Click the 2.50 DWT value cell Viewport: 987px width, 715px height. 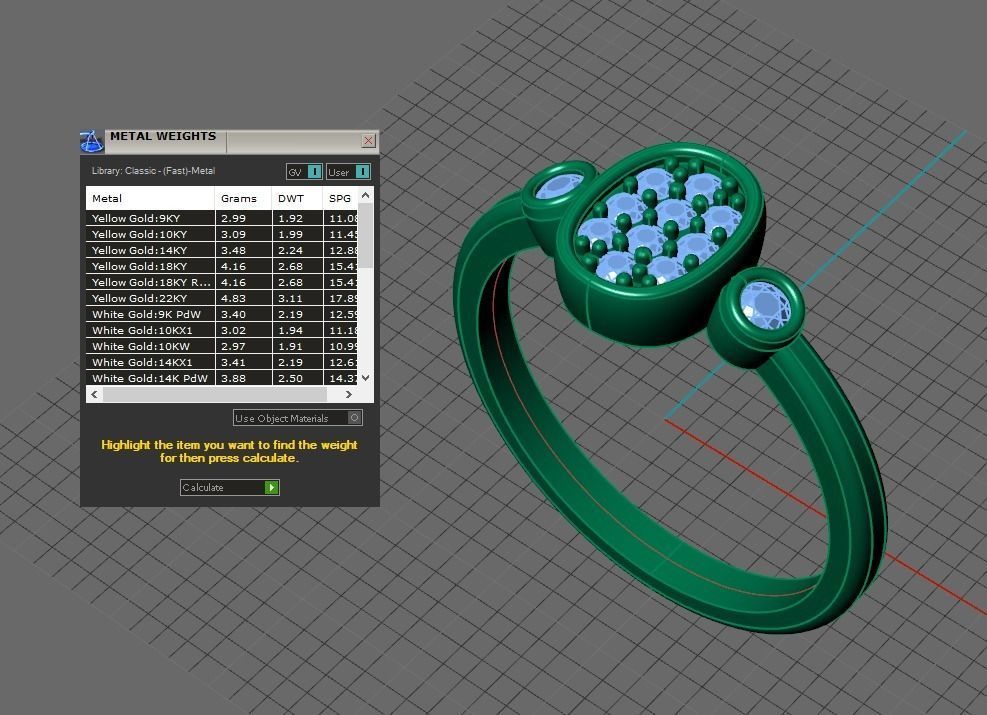298,378
